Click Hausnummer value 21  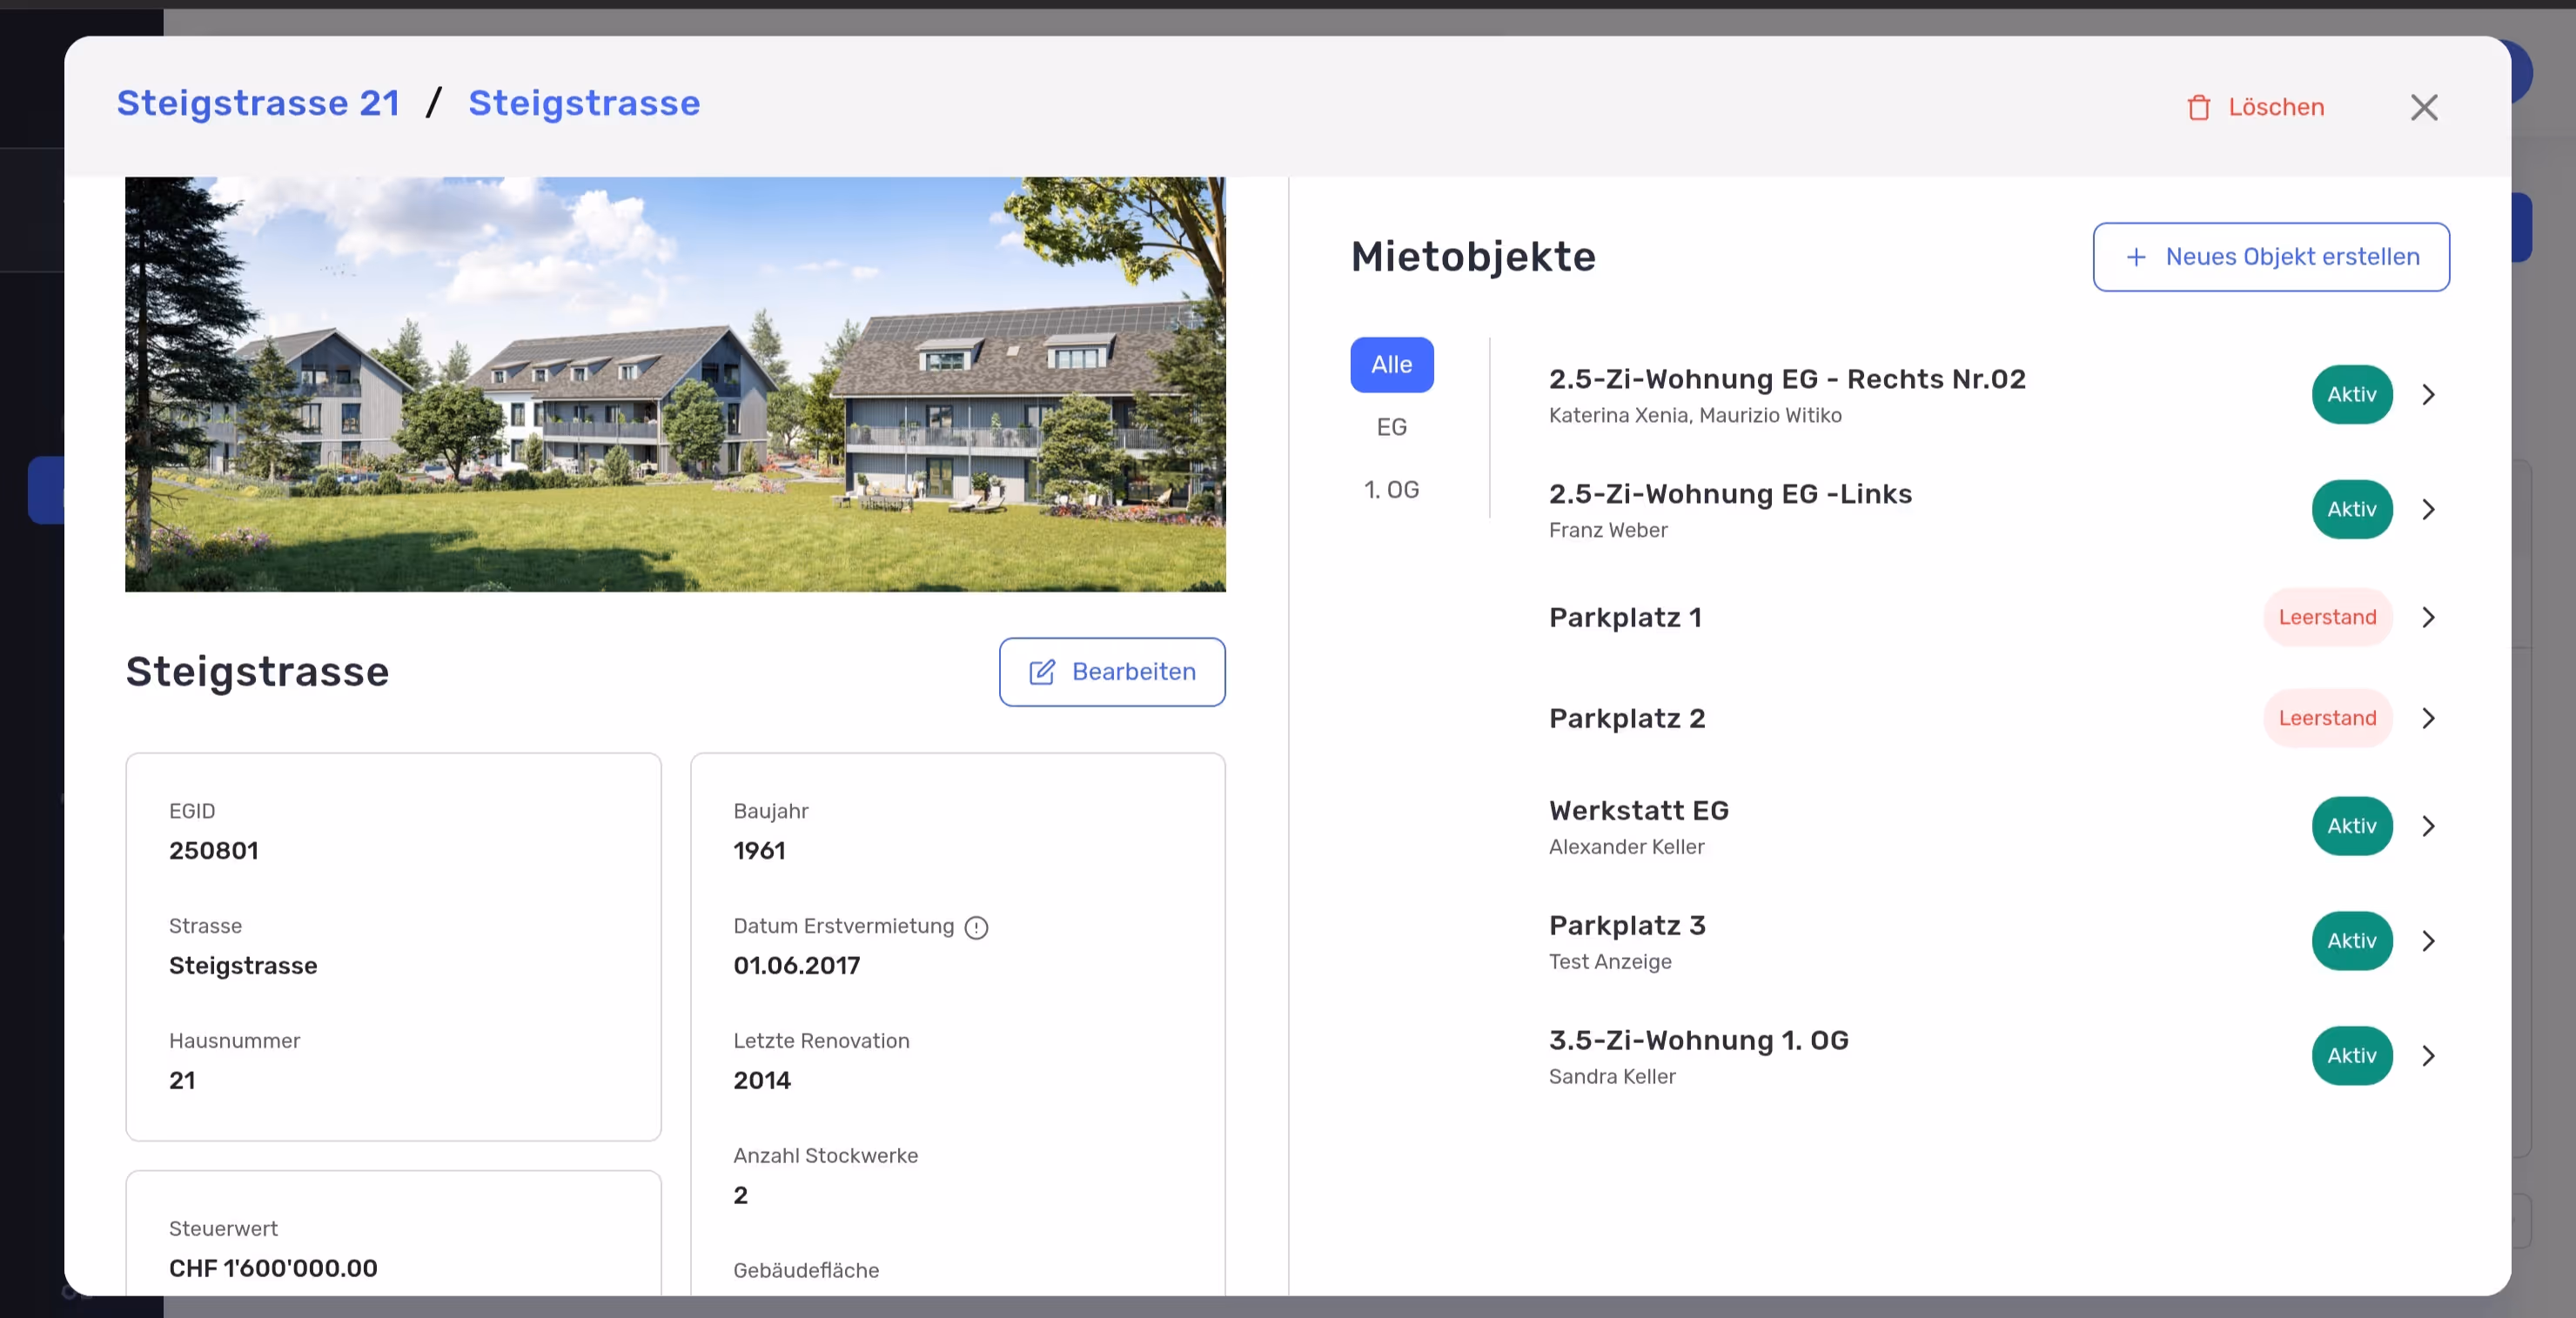[182, 1081]
